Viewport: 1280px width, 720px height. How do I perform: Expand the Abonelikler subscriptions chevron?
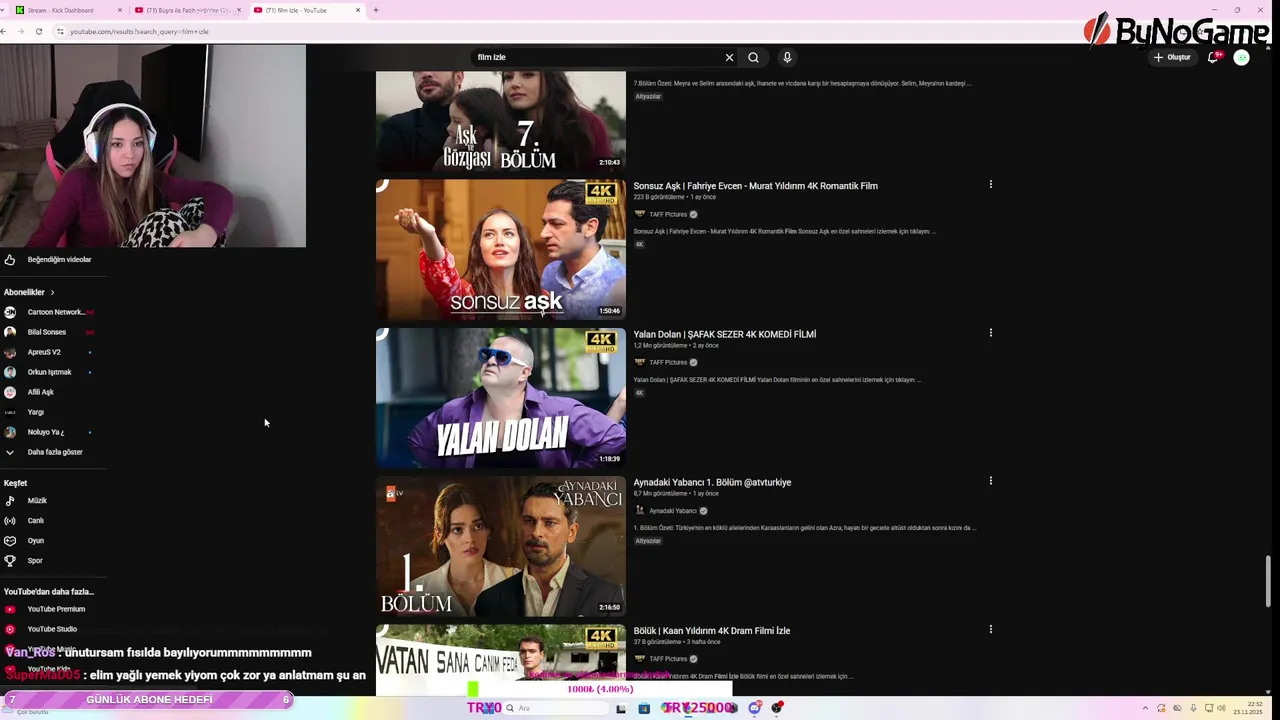[x=52, y=292]
